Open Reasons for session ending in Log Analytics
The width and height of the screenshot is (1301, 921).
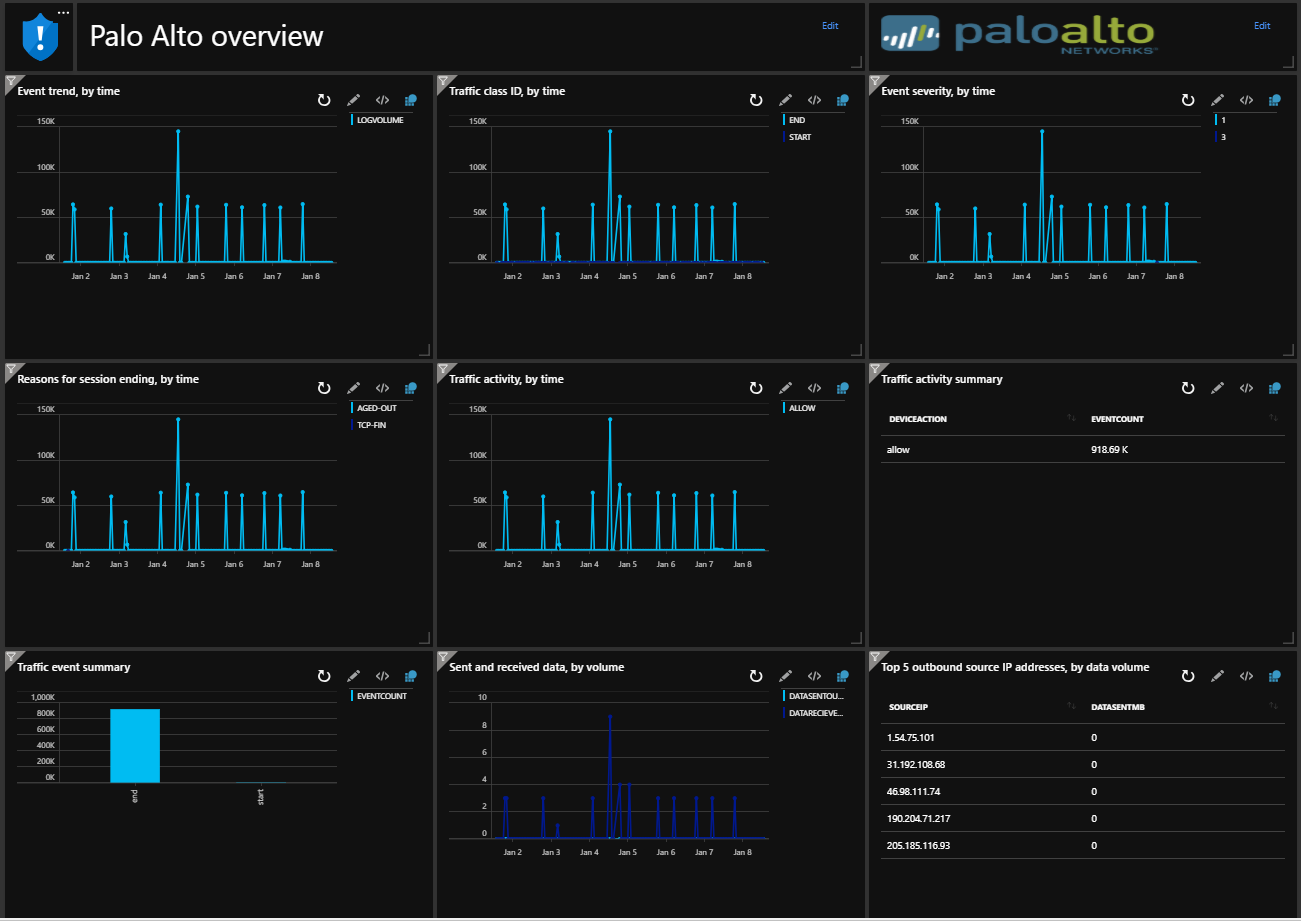click(411, 388)
